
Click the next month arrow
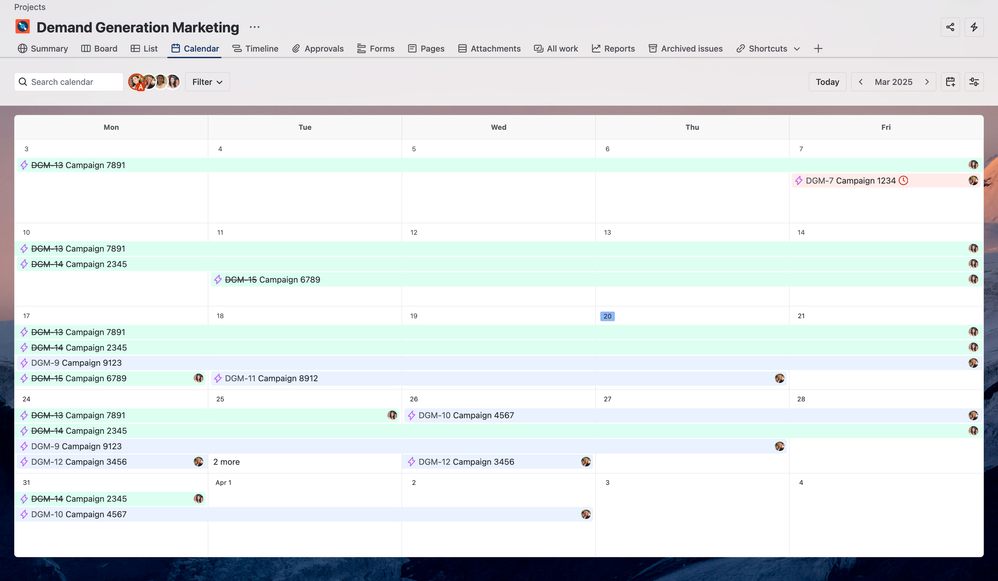point(926,82)
